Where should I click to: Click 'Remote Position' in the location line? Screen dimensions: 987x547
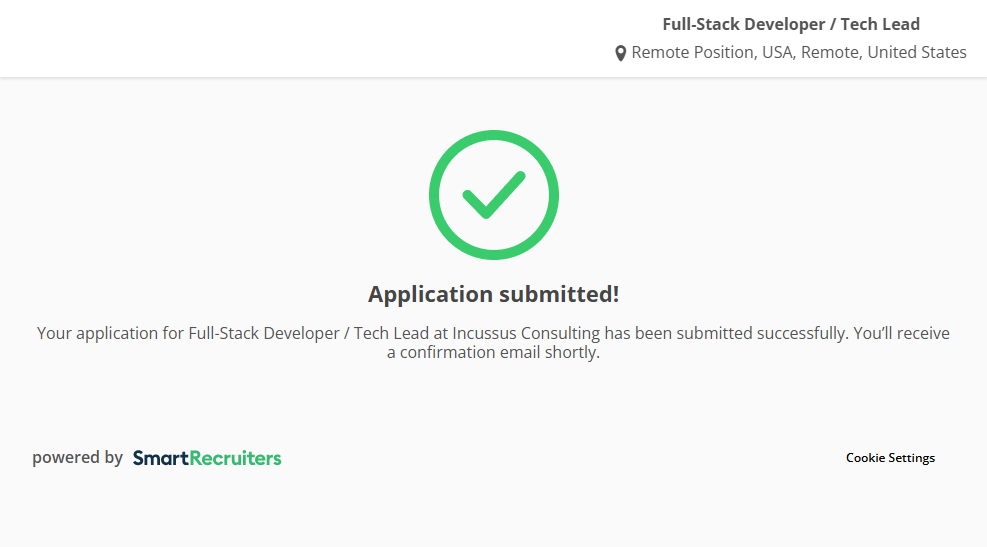[x=692, y=52]
